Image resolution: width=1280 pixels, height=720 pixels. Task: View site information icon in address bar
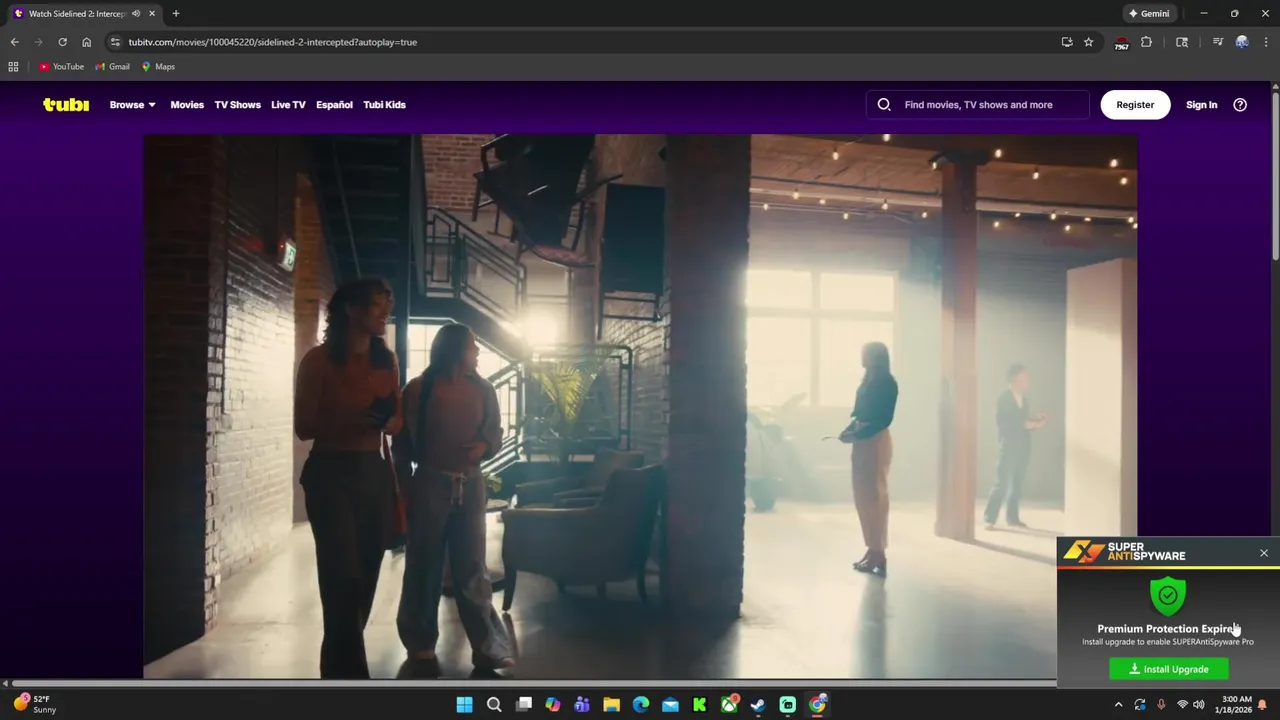point(115,42)
